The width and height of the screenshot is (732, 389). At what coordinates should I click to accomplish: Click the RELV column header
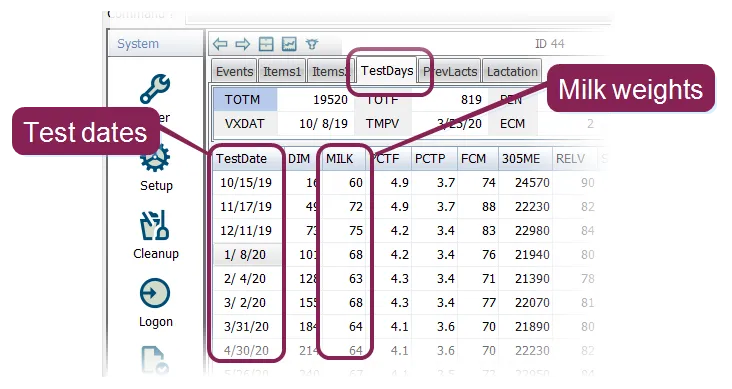point(575,159)
